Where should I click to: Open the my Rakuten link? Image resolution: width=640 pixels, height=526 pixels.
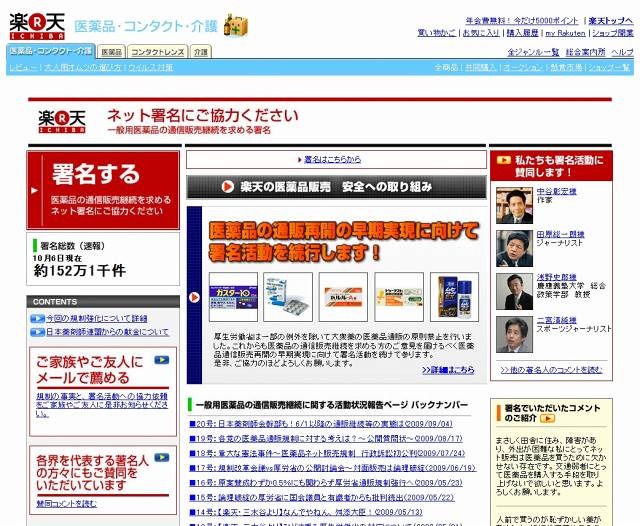[565, 33]
